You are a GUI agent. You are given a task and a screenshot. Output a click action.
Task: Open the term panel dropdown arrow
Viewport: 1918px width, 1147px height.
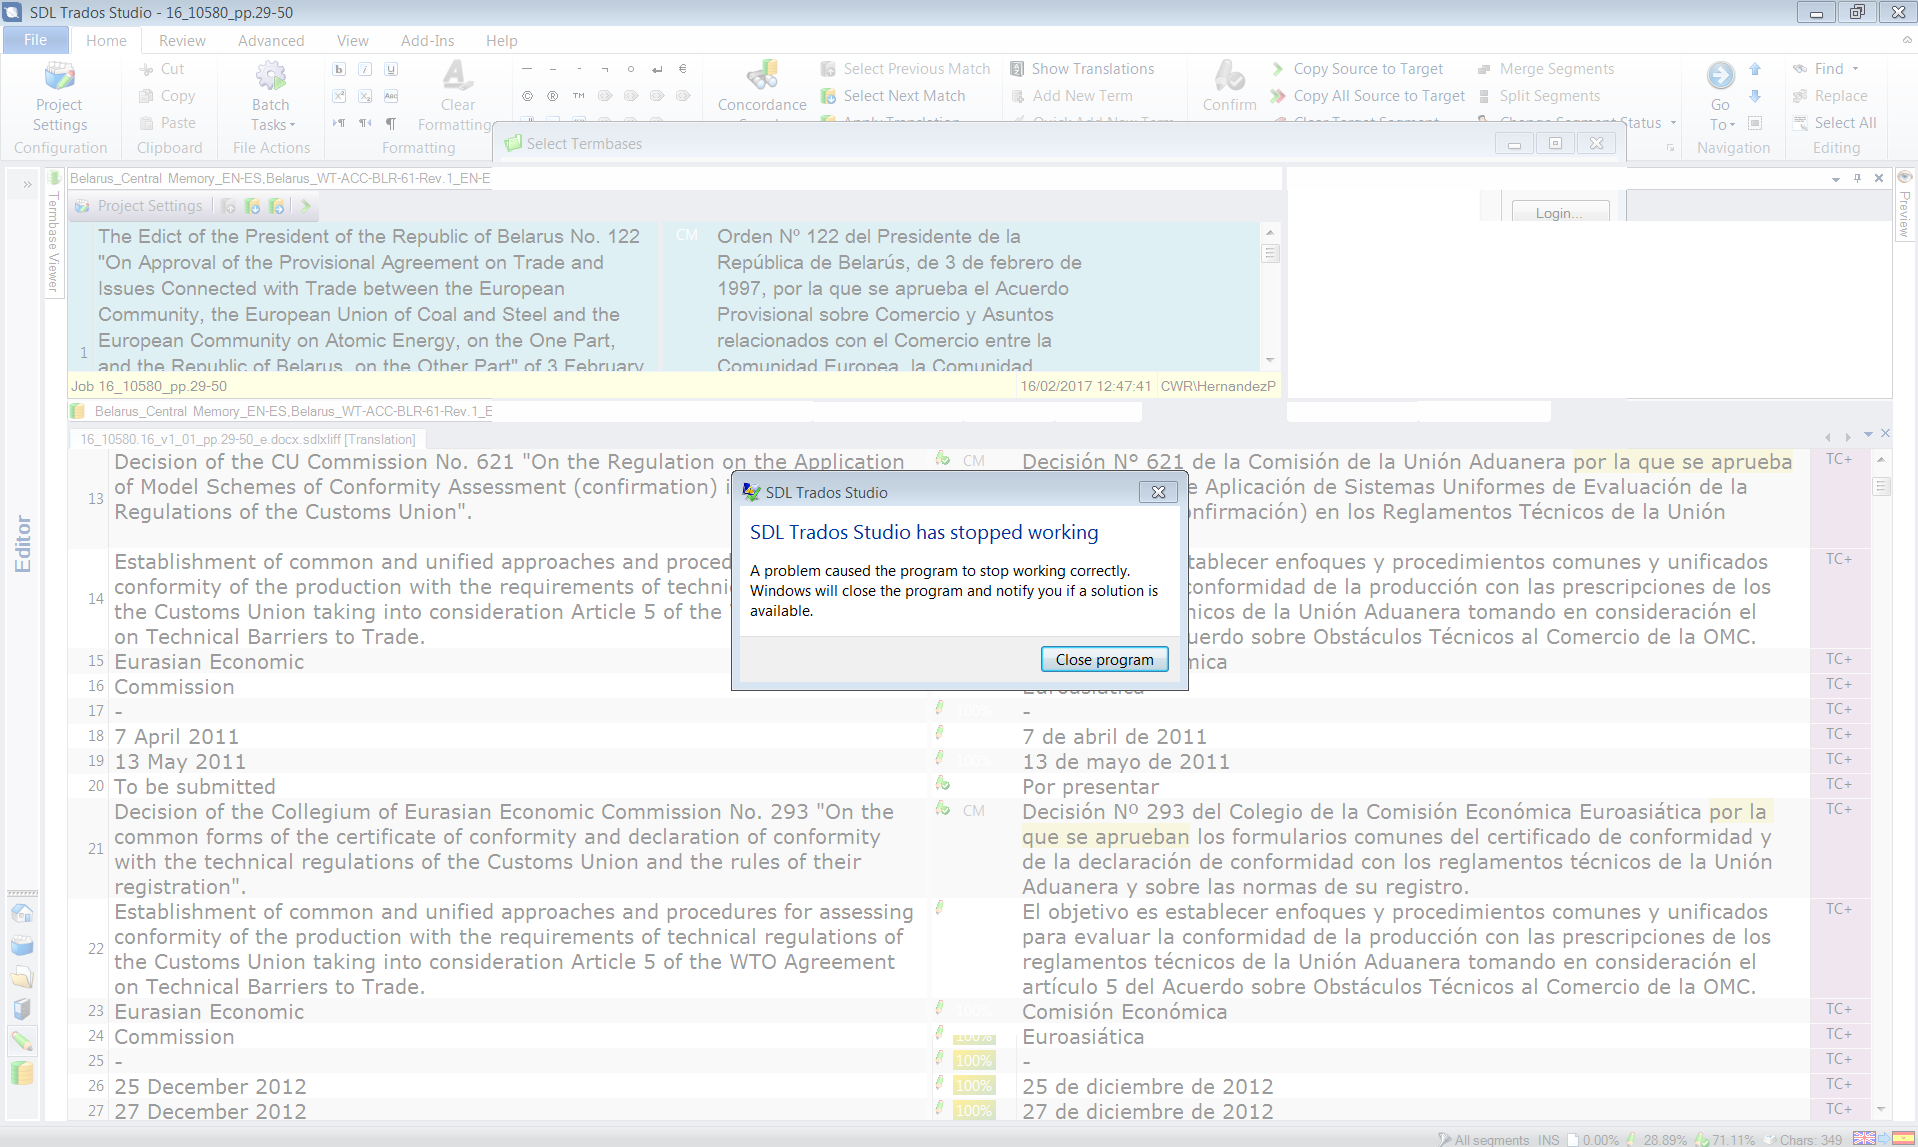click(1836, 179)
